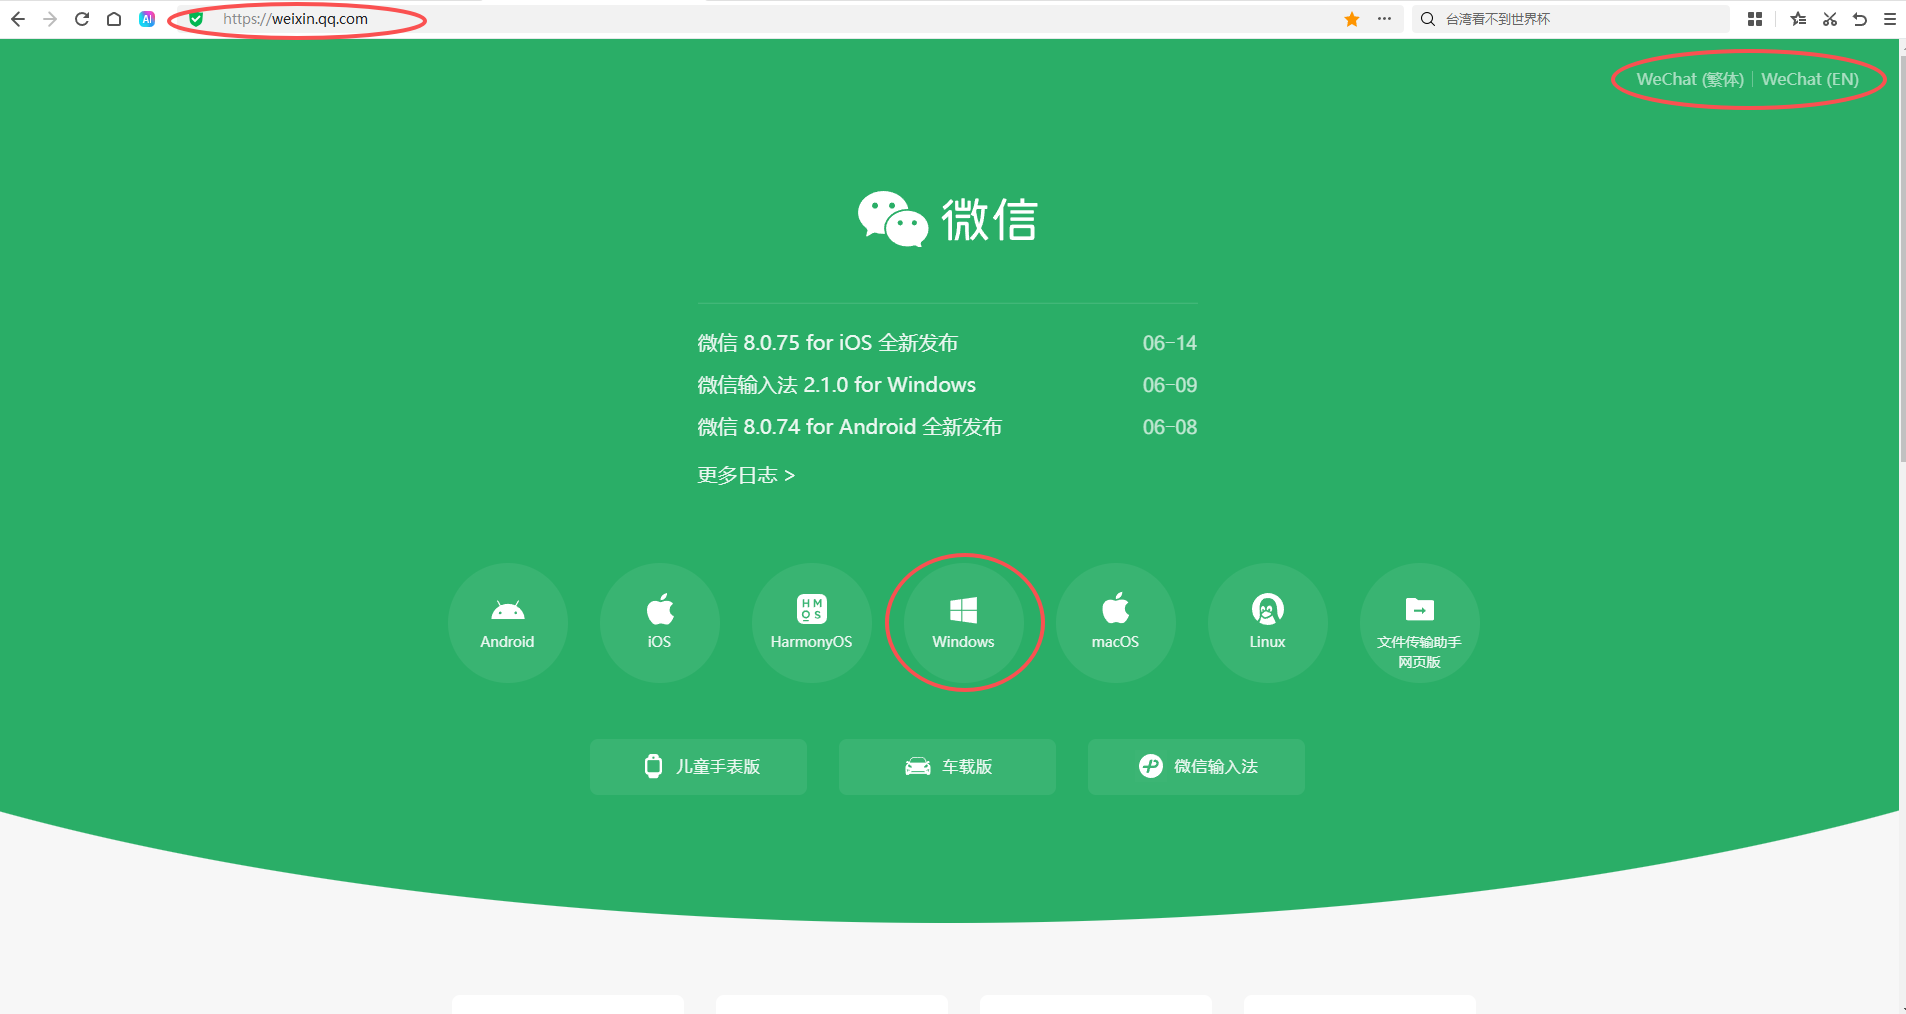Click the 微信 logo
This screenshot has width=1906, height=1014.
tap(948, 219)
